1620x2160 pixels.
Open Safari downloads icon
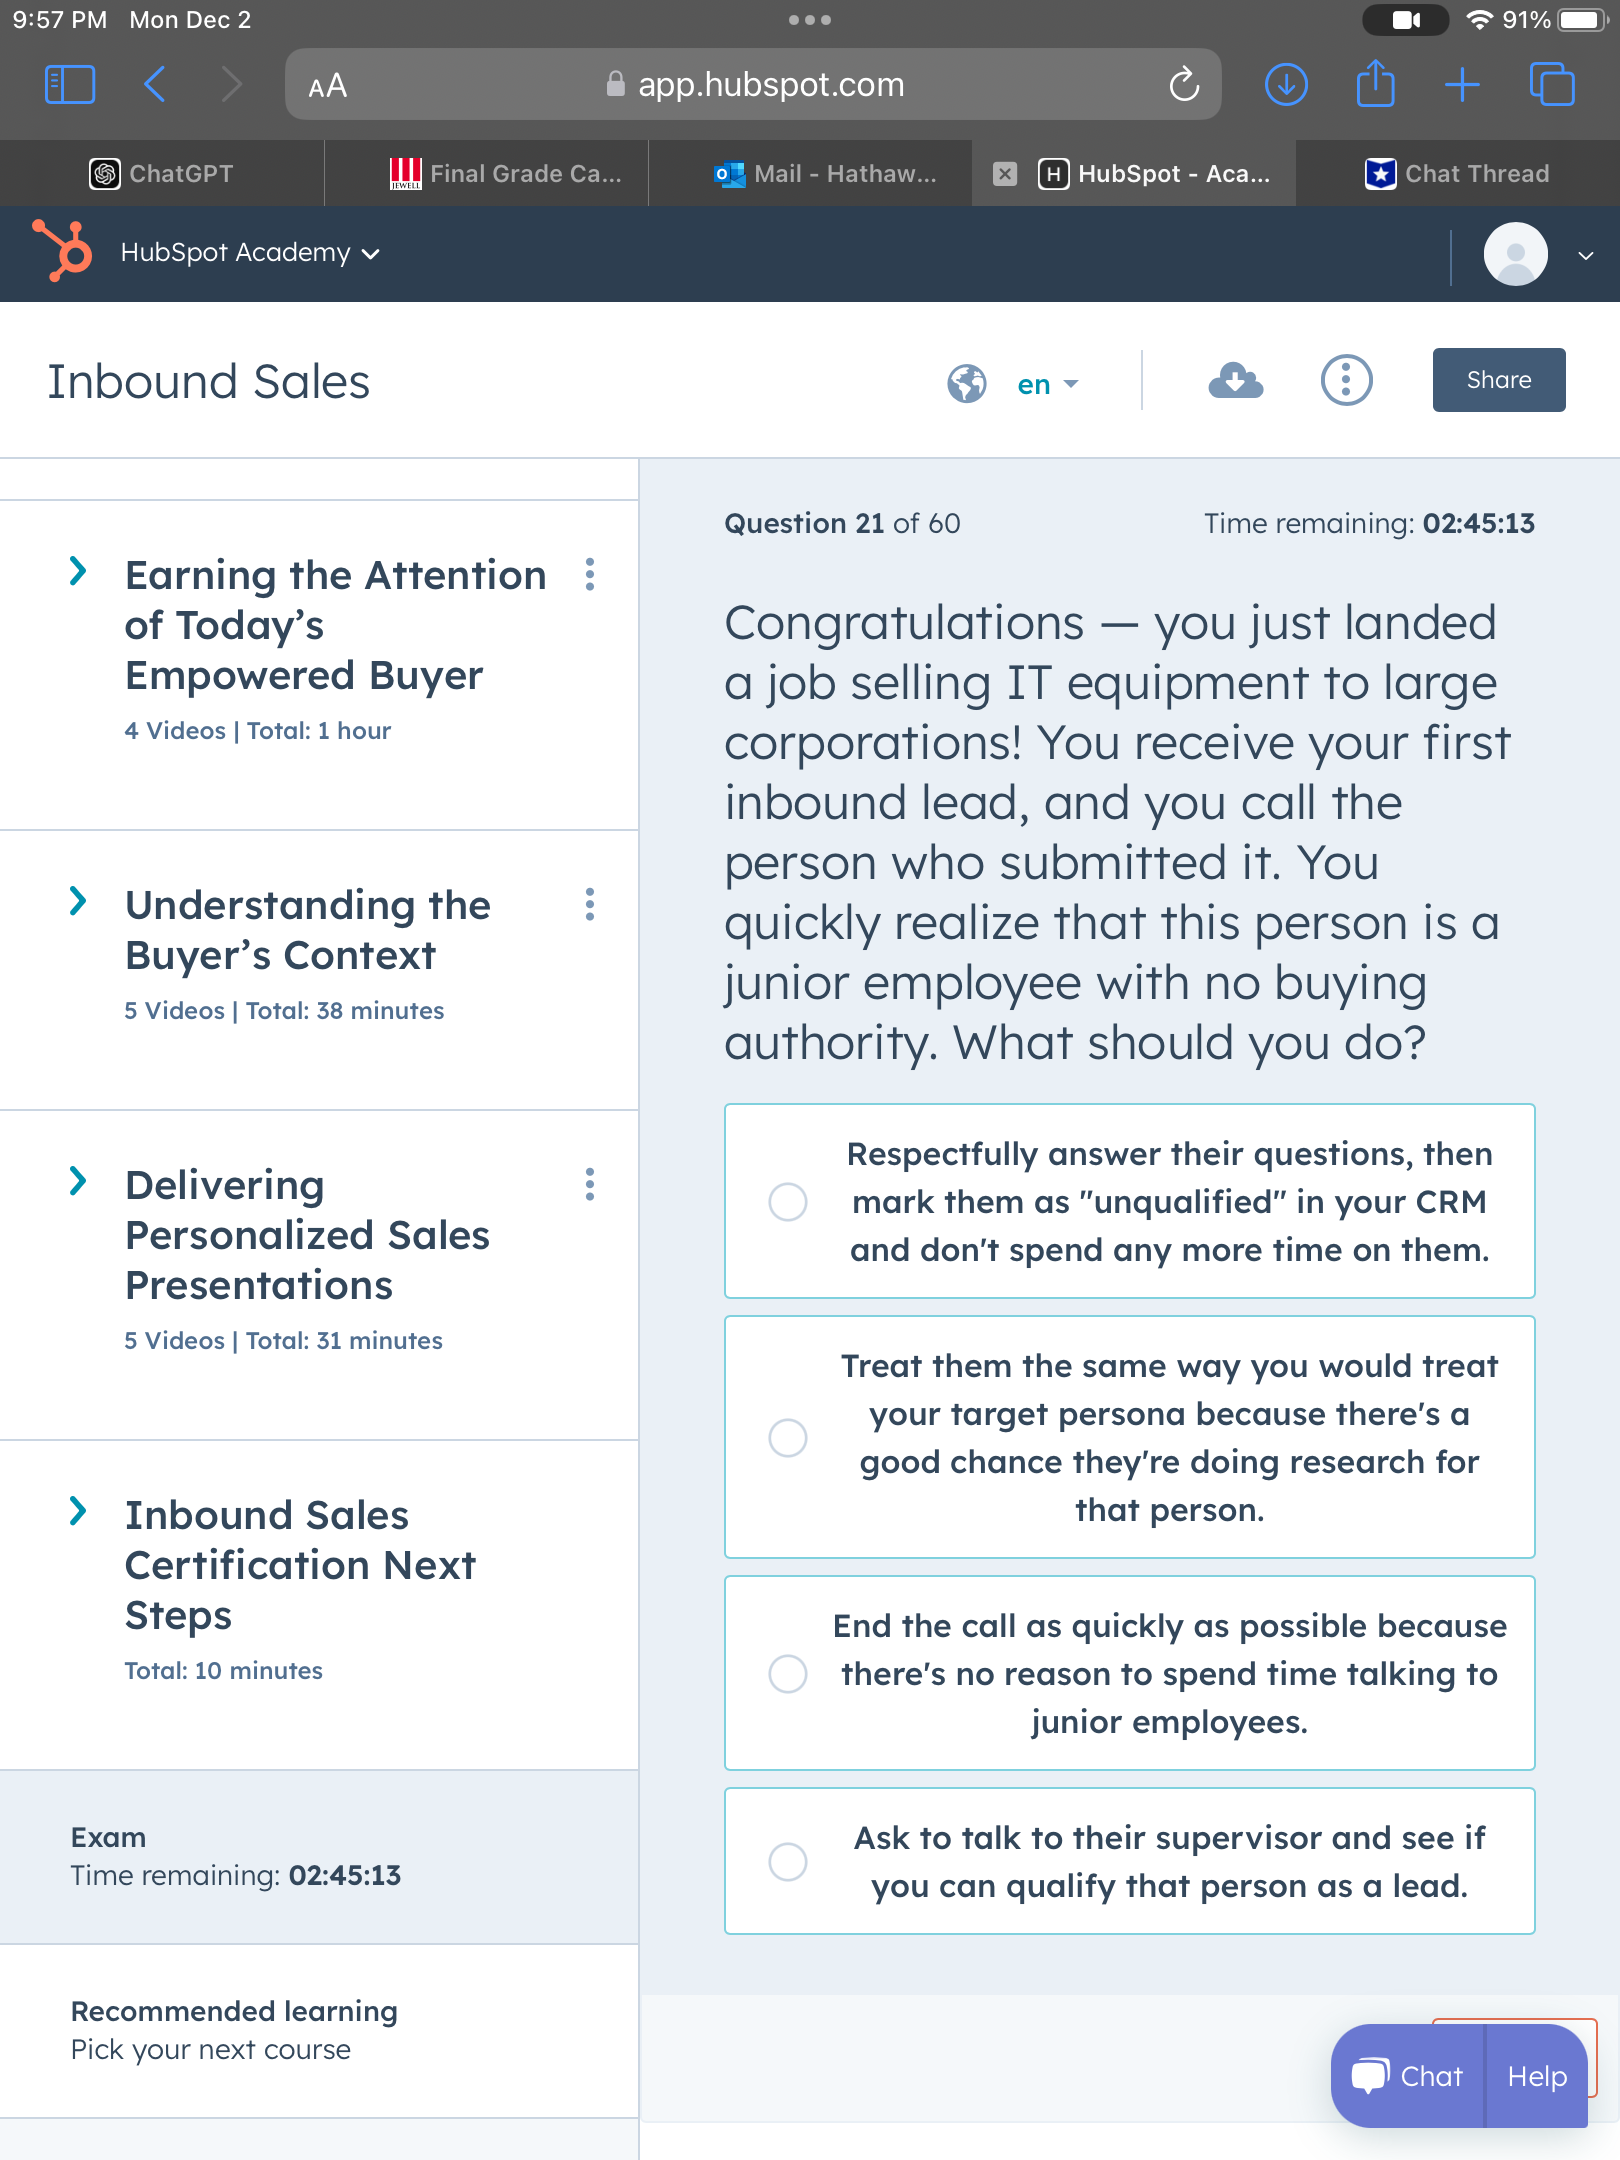pos(1286,85)
